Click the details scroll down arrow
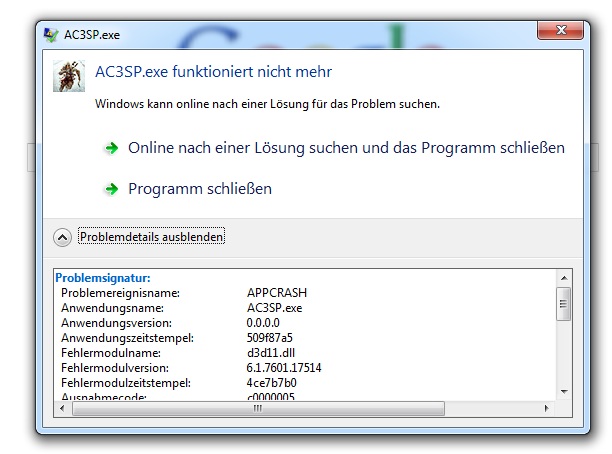This screenshot has width=612, height=454. point(564,392)
